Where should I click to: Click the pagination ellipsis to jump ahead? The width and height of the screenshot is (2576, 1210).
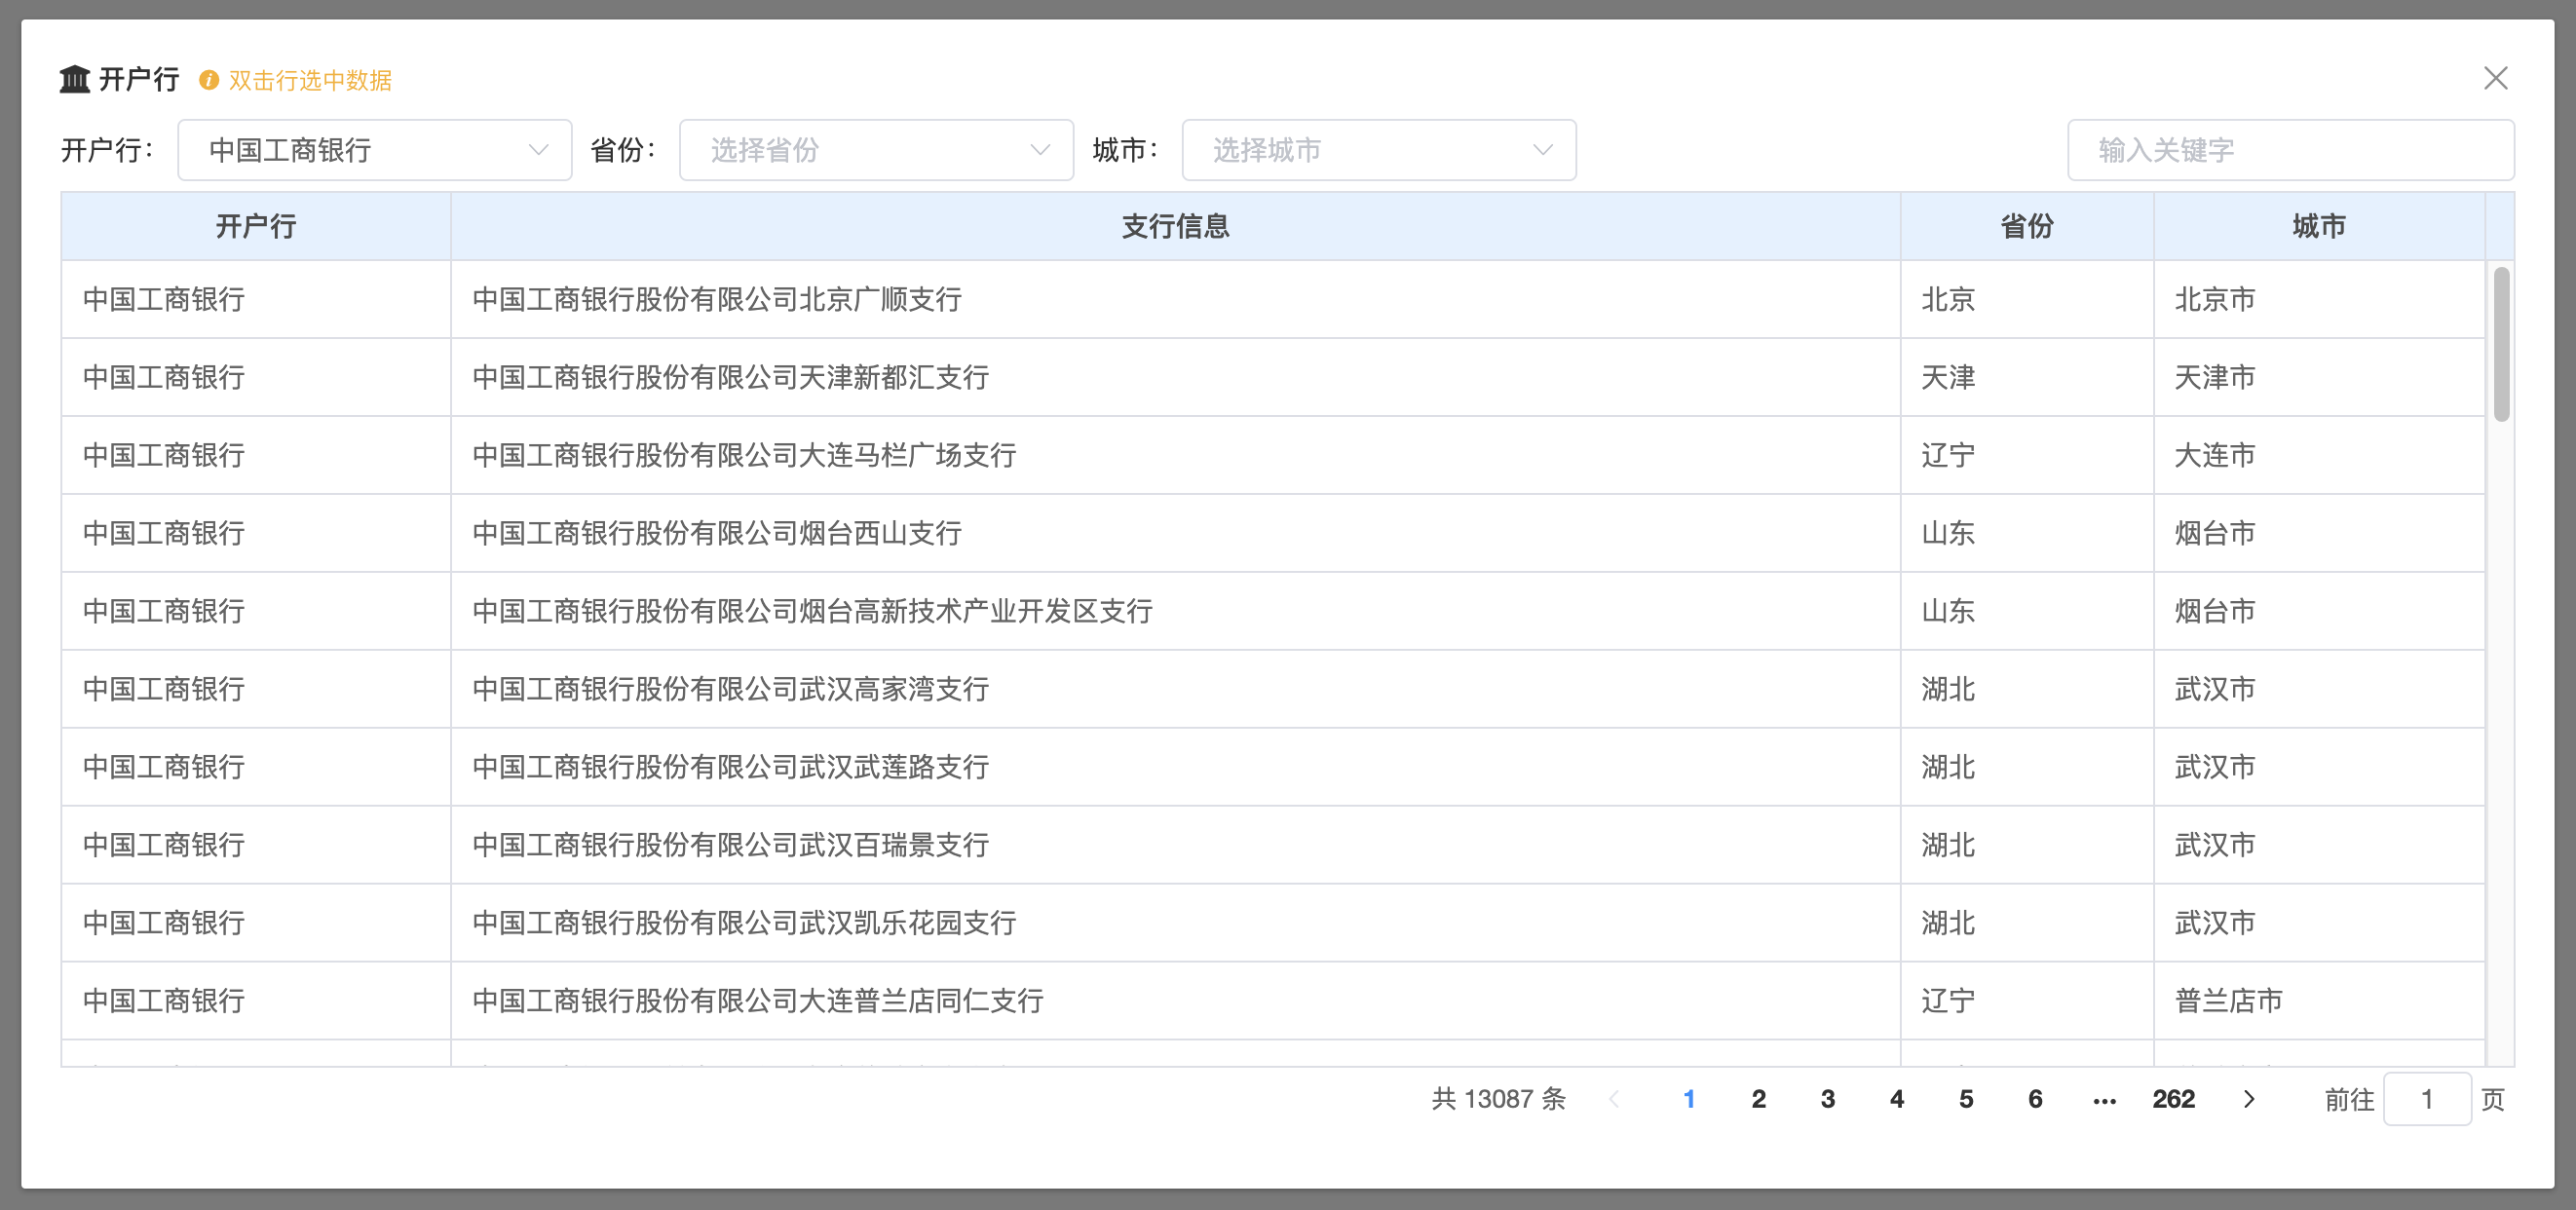(x=2104, y=1100)
